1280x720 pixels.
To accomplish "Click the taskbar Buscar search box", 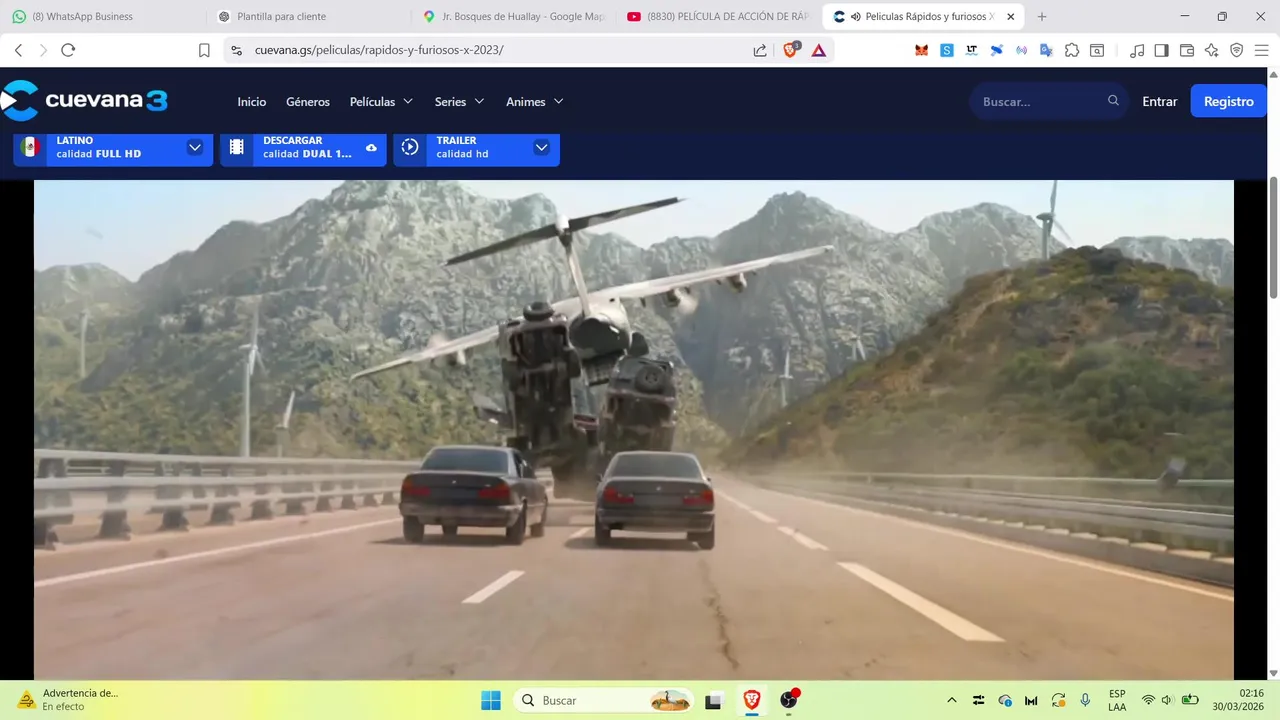I will click(606, 700).
